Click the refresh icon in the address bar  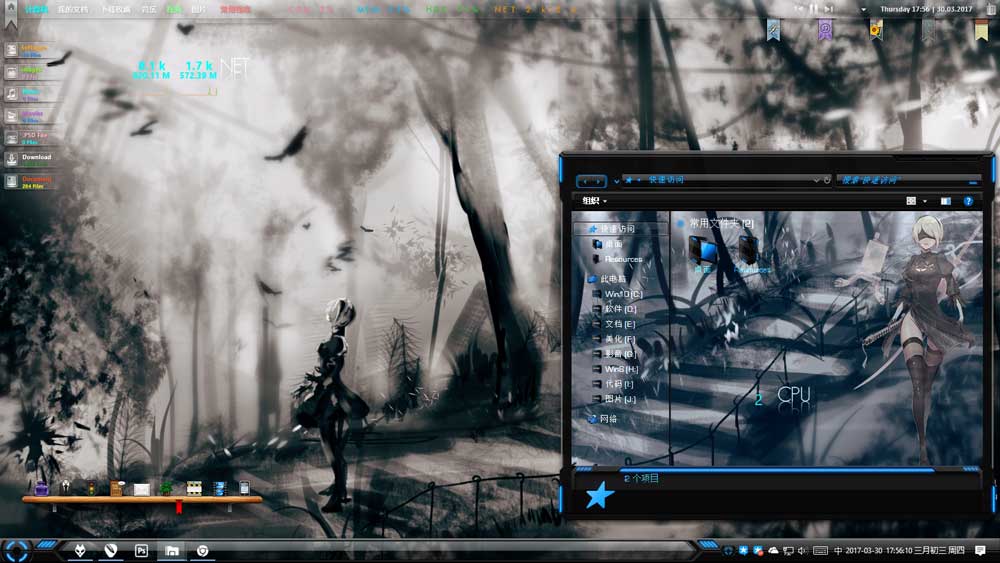[827, 180]
